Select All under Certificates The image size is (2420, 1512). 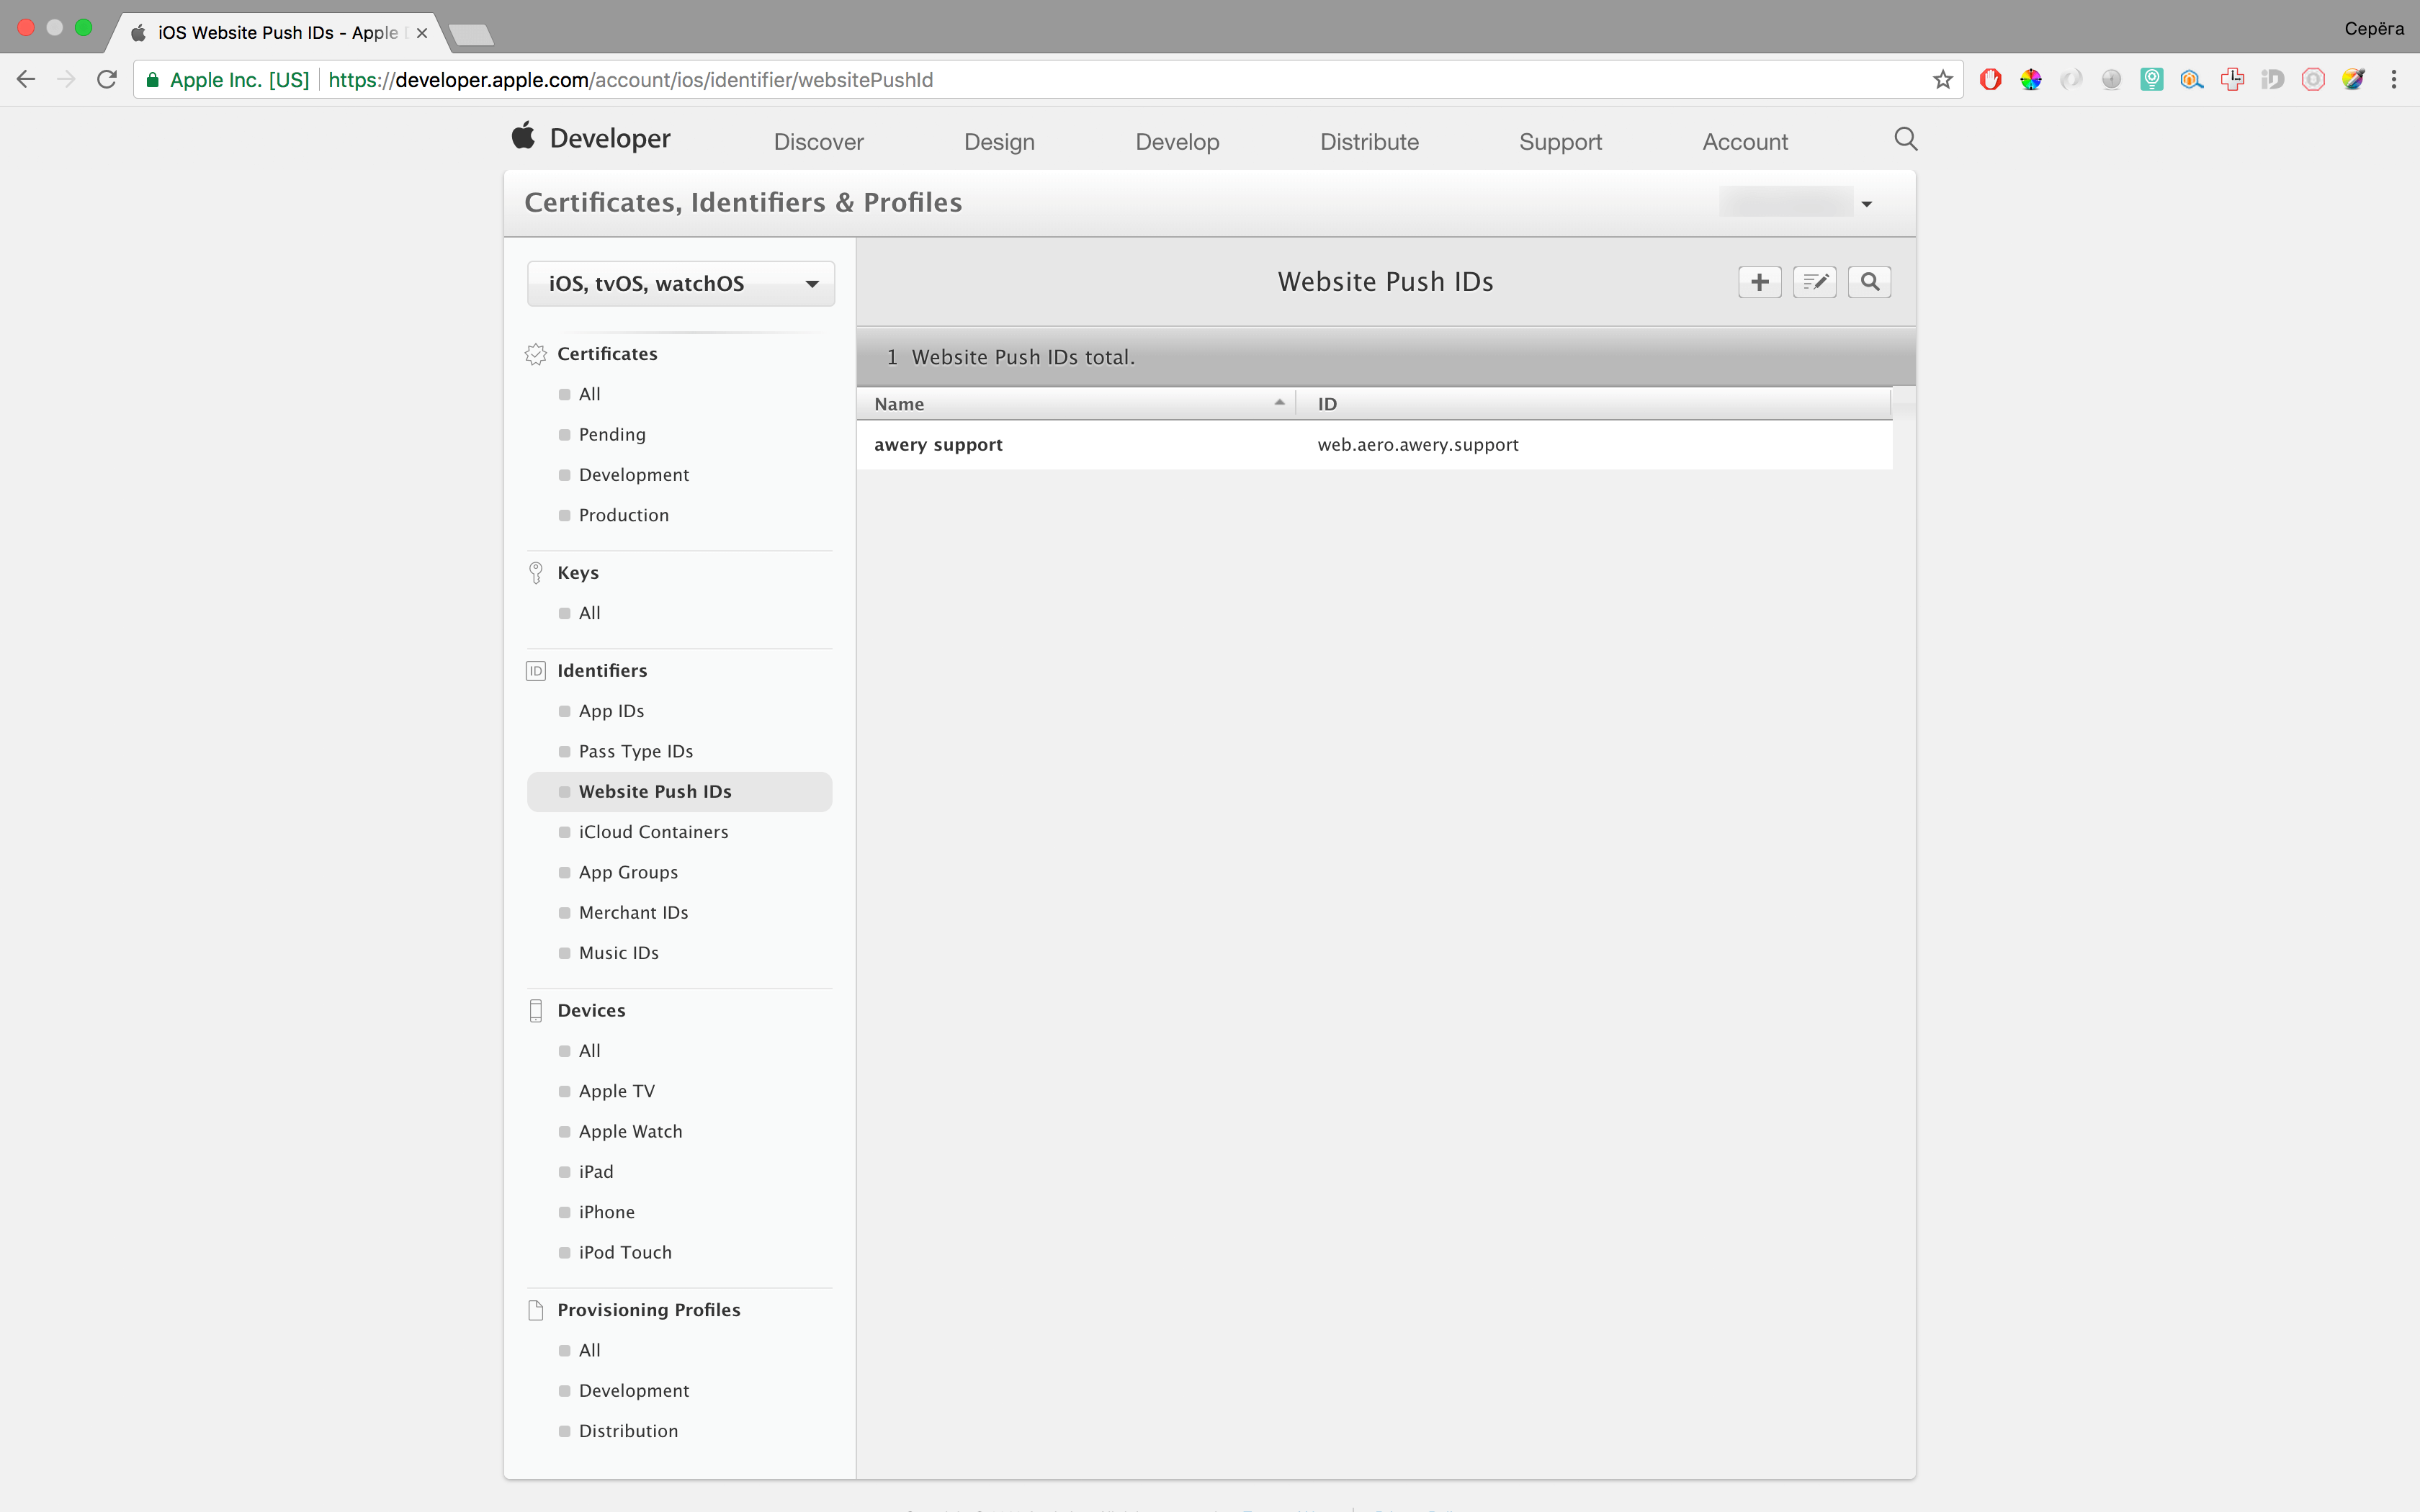pyautogui.click(x=590, y=394)
